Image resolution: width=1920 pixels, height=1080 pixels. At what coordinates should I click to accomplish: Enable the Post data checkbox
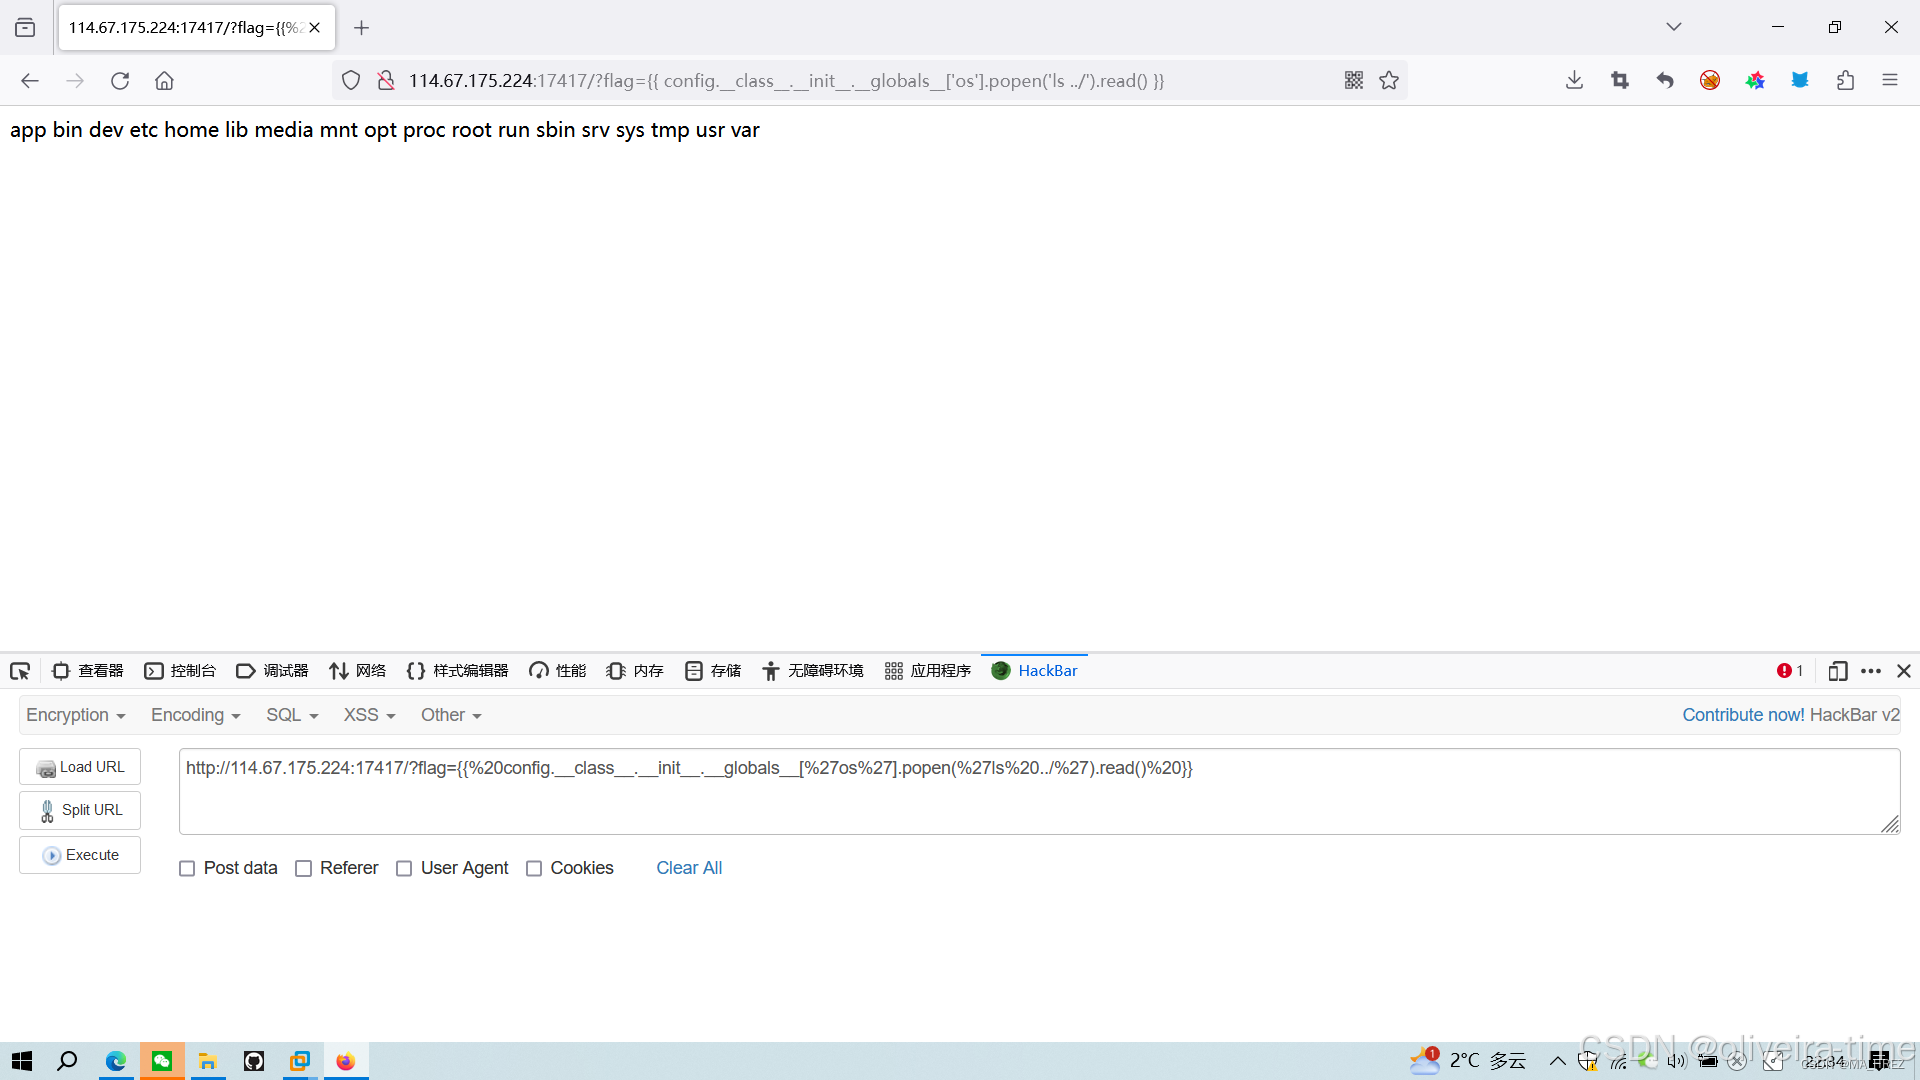[187, 868]
